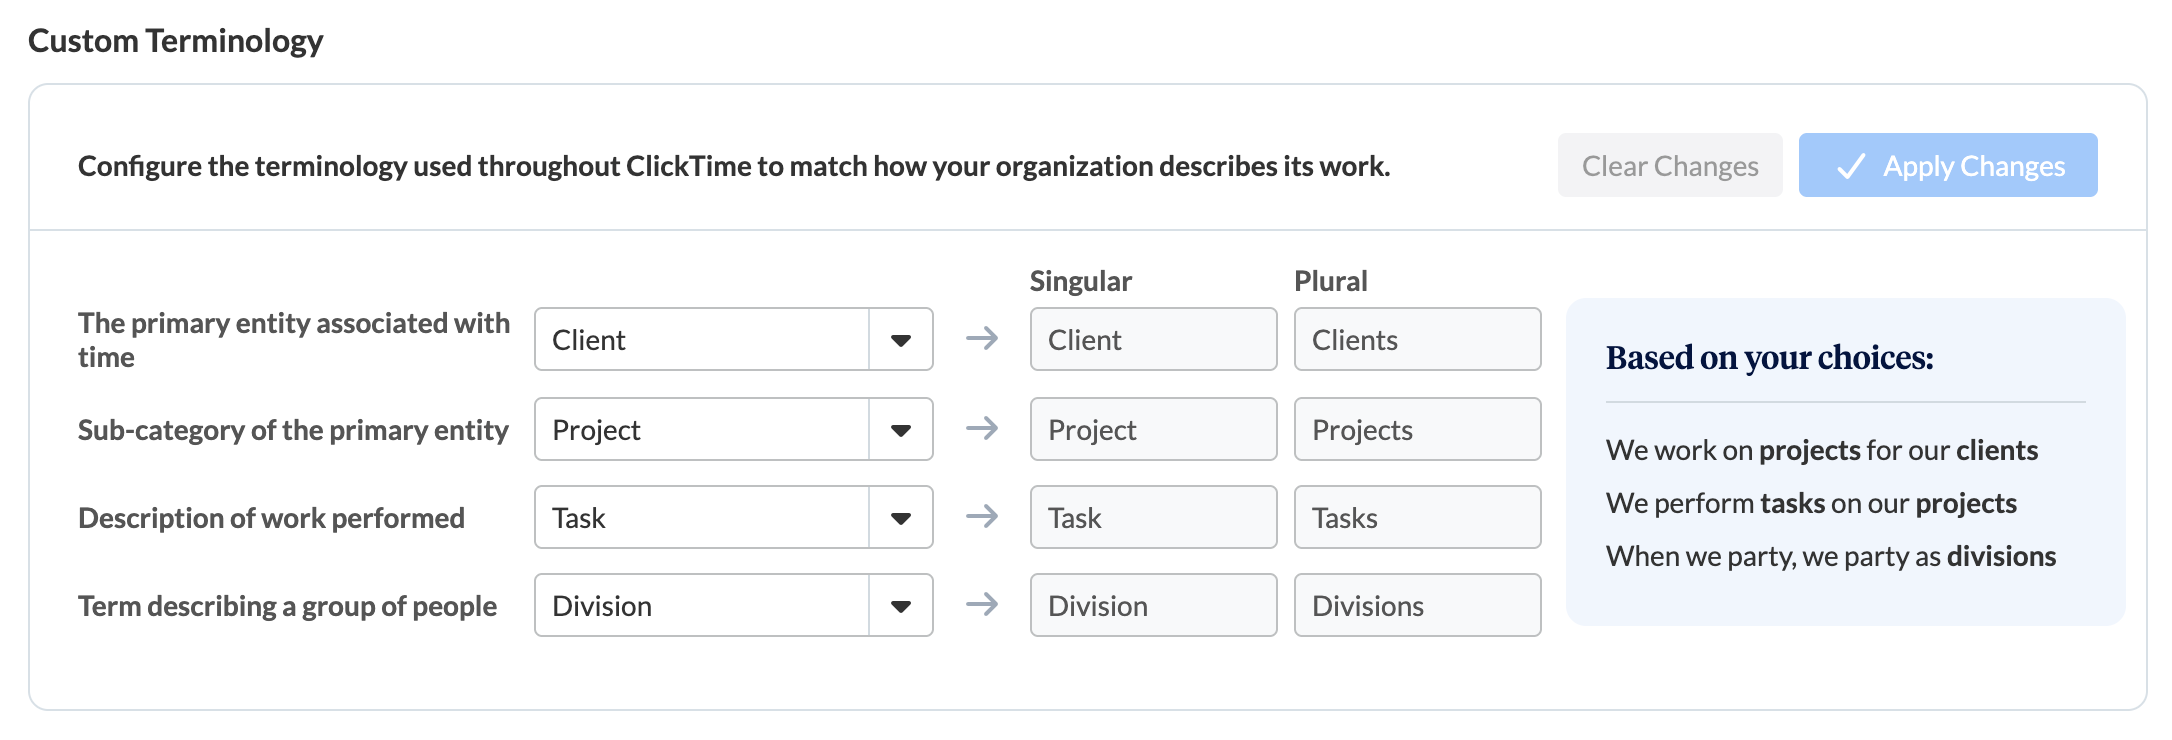Click the singular Client input field

point(1153,339)
